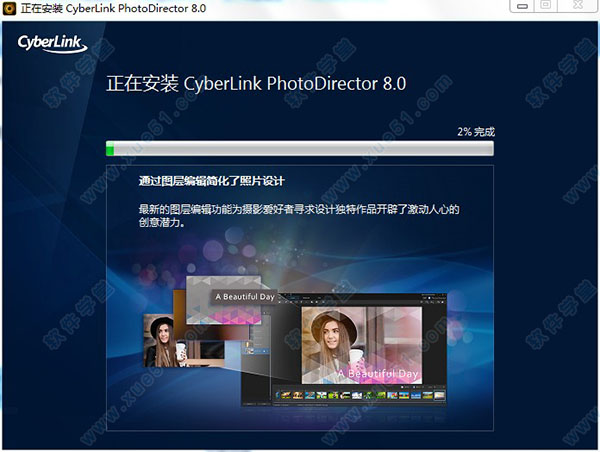Minimize the installer window
Image resolution: width=600 pixels, height=452 pixels.
pyautogui.click(x=519, y=7)
